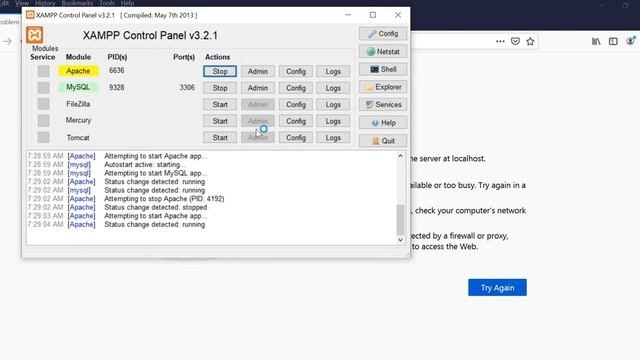Toggle FileZilla service checkbox

tap(43, 104)
